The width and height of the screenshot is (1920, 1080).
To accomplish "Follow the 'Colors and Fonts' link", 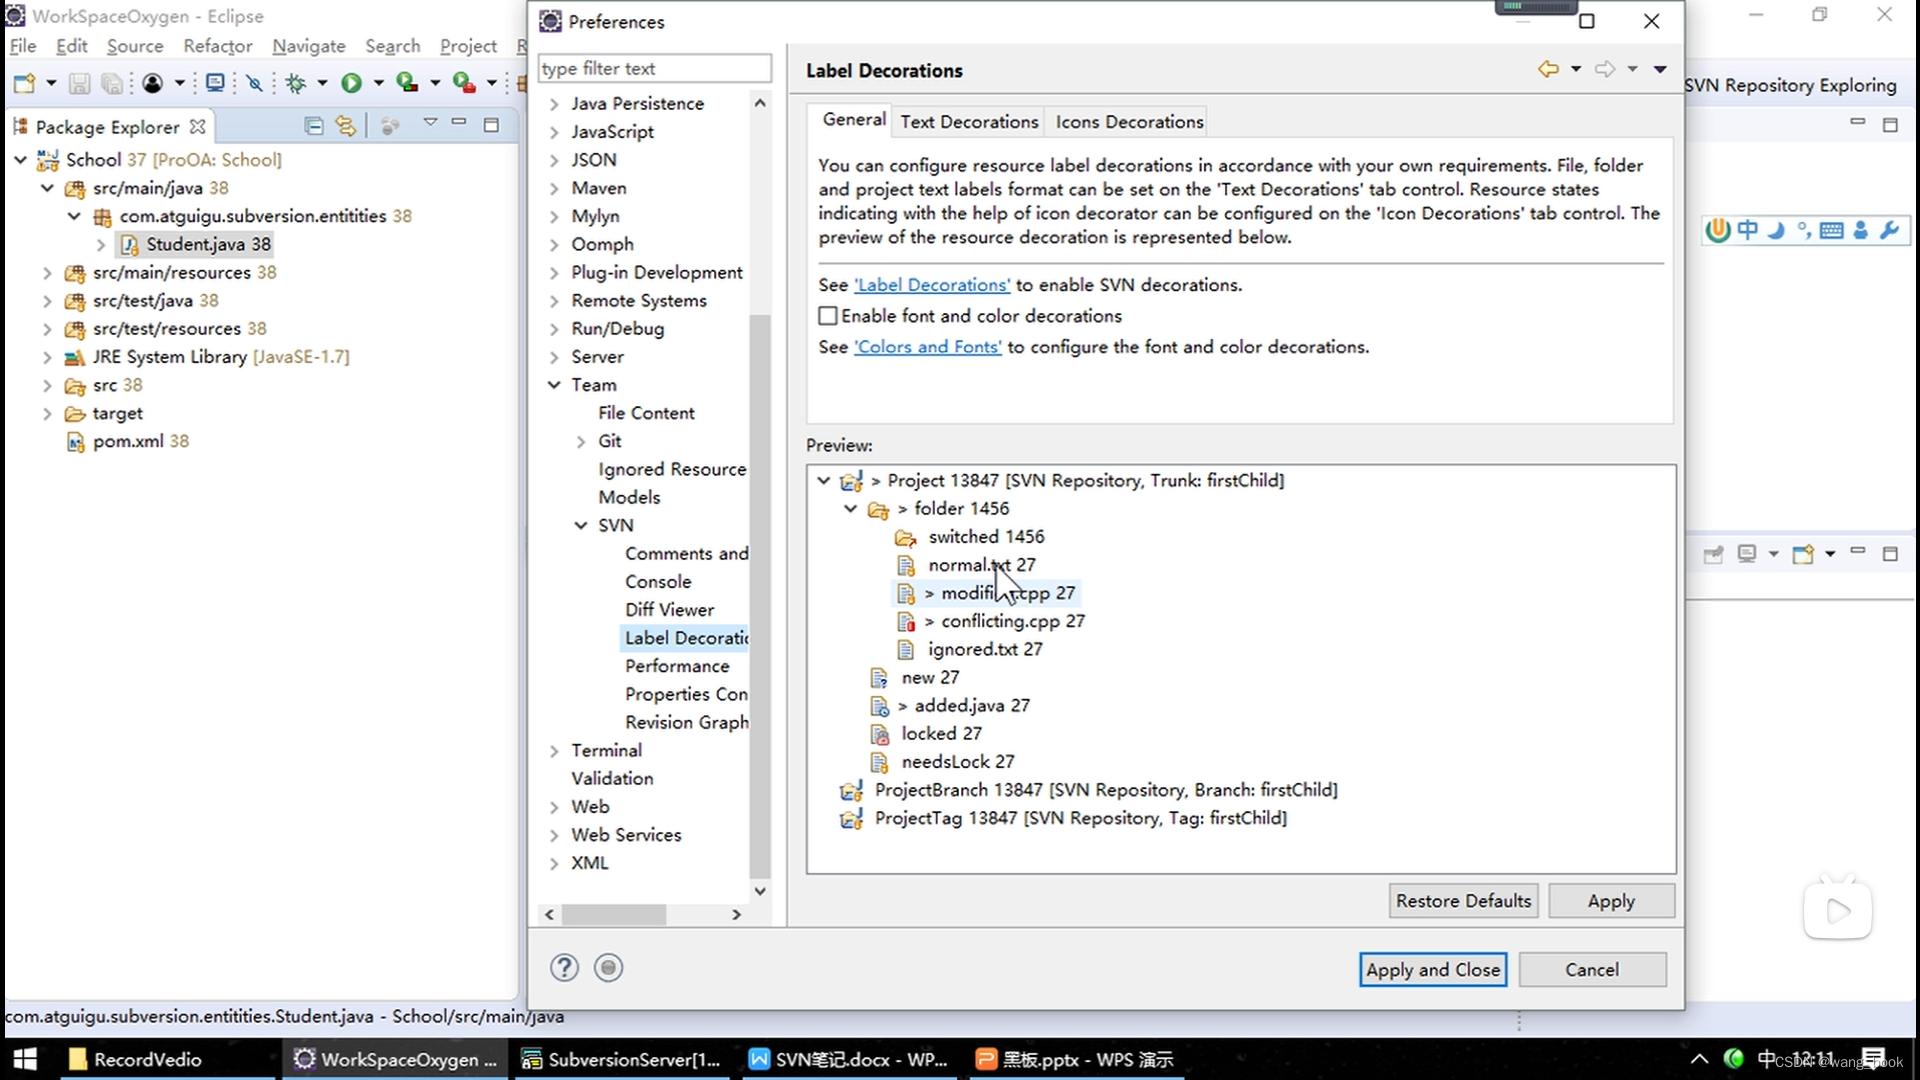I will [928, 347].
